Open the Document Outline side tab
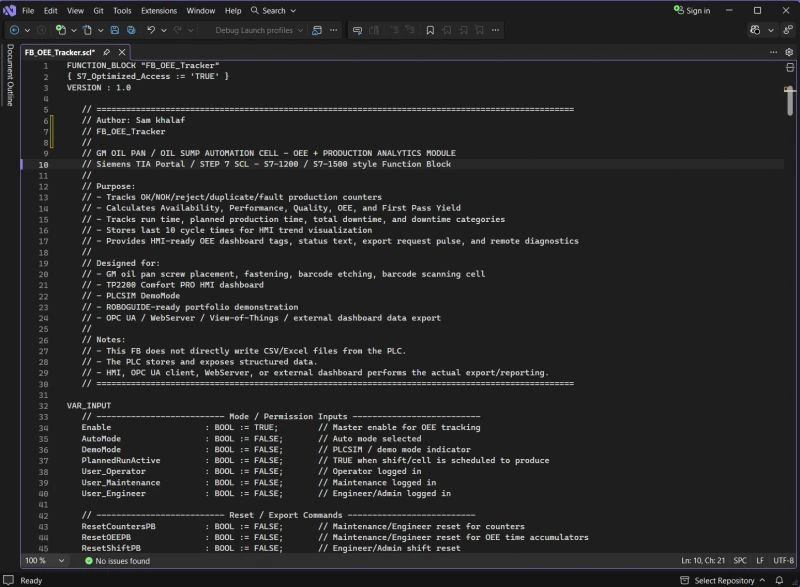Viewport: 800px width, 587px height. click(10, 75)
